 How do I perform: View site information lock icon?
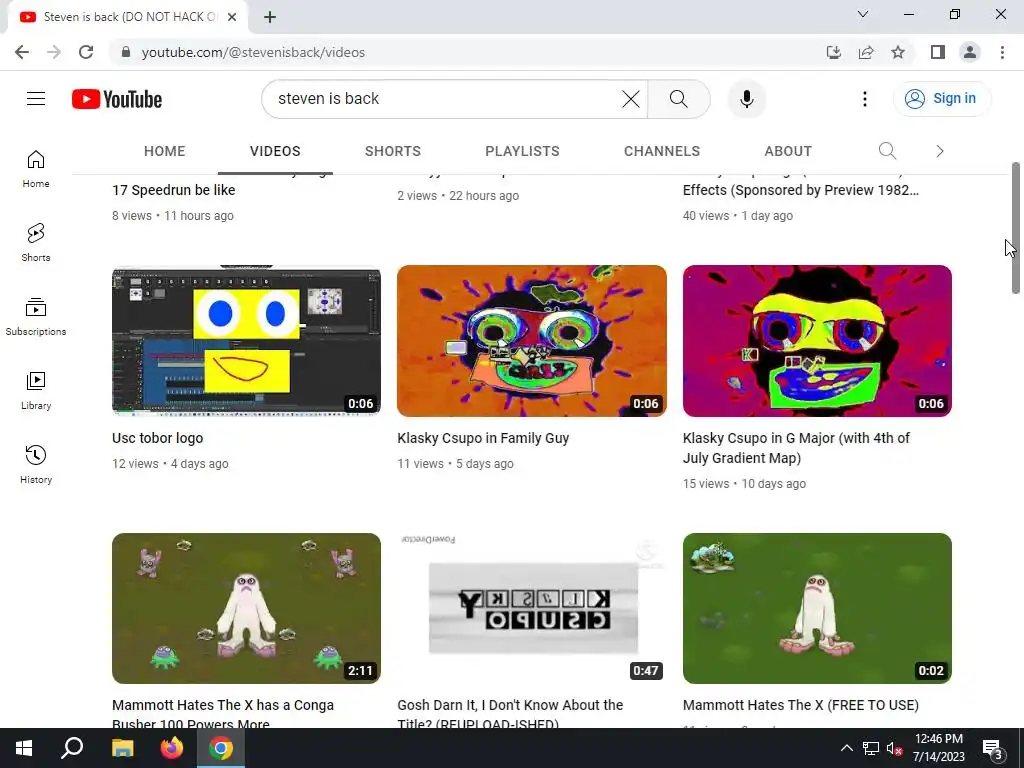click(x=126, y=52)
